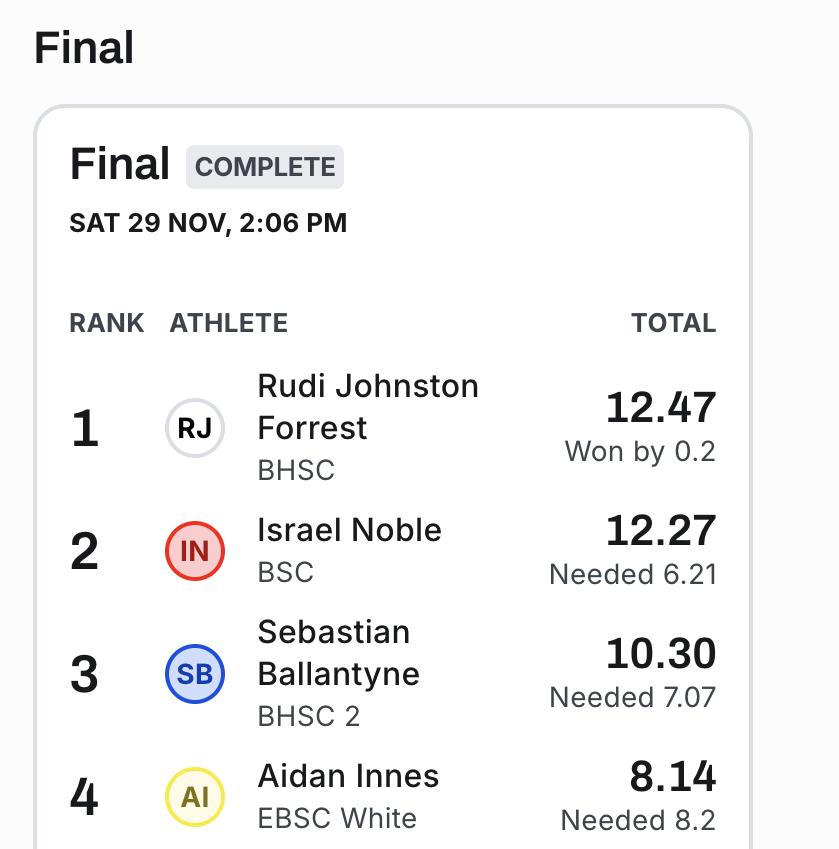Click the COMPLETE status badge
The height and width of the screenshot is (849, 839).
pyautogui.click(x=265, y=167)
